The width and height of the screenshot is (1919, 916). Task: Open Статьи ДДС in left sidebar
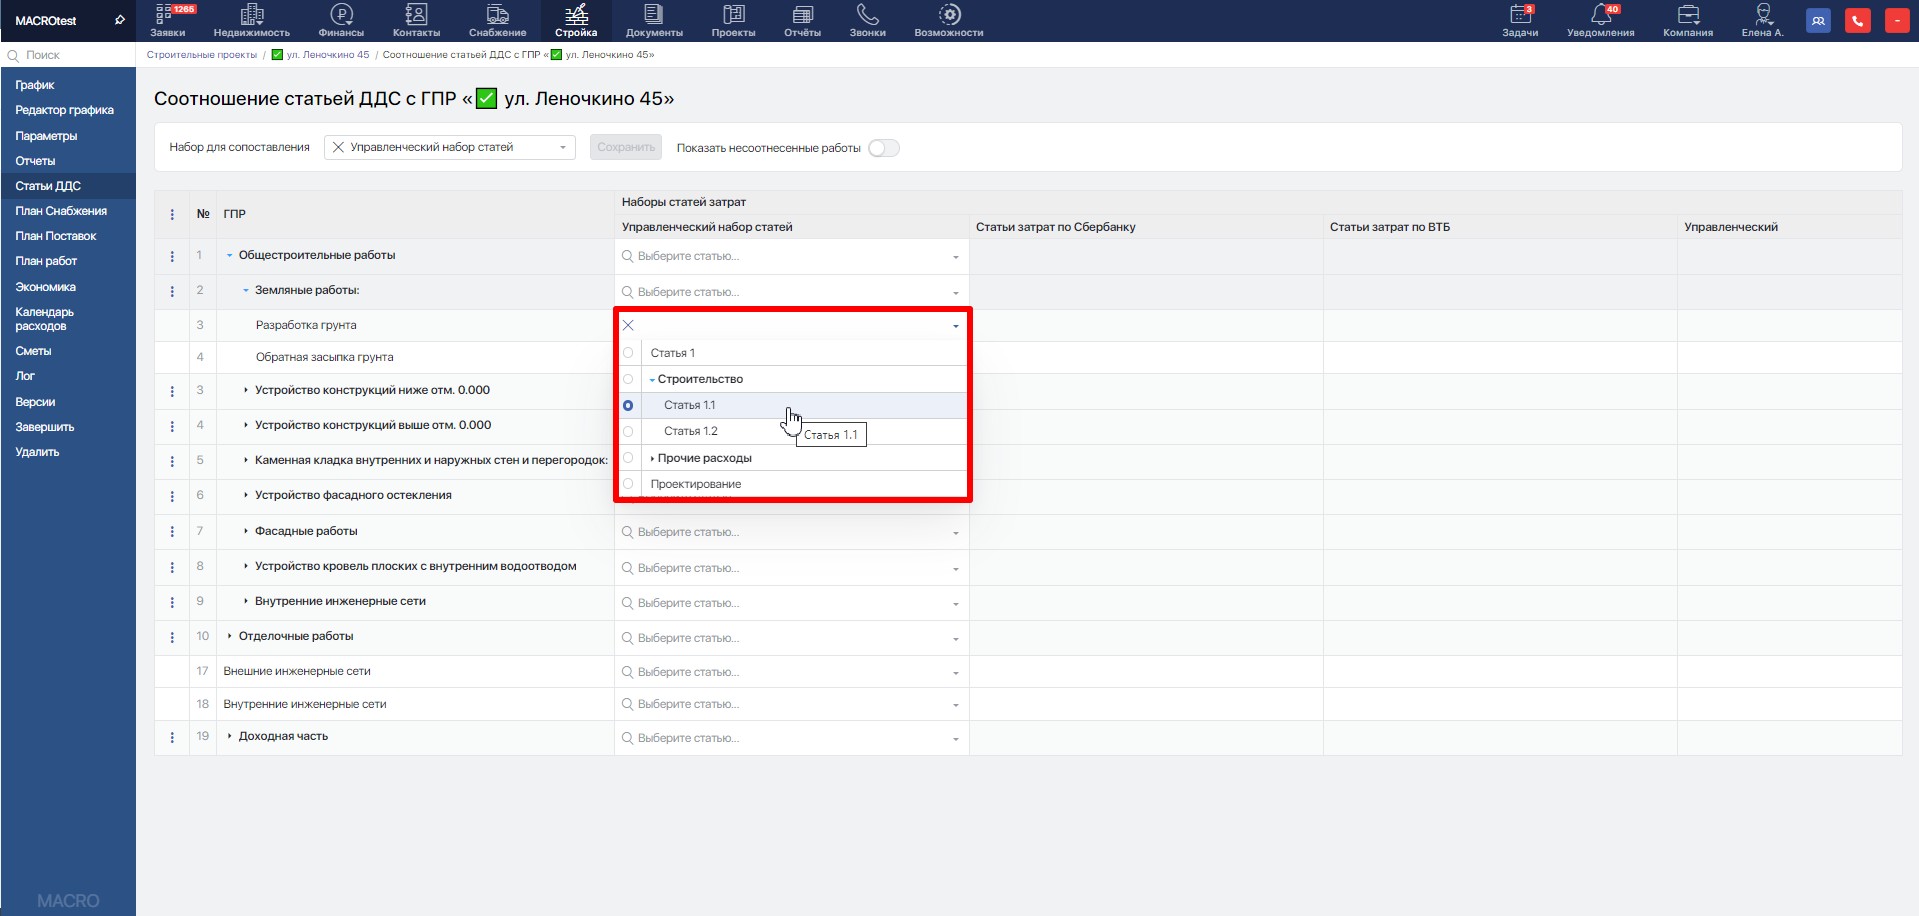(48, 186)
